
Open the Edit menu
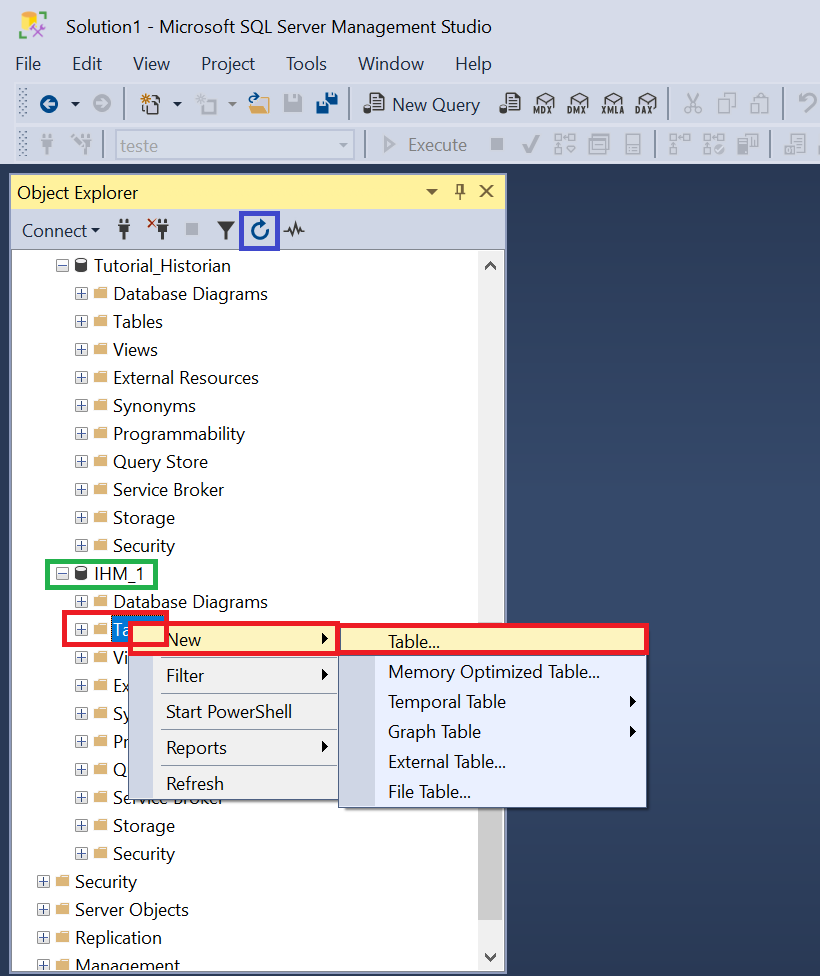[x=87, y=63]
